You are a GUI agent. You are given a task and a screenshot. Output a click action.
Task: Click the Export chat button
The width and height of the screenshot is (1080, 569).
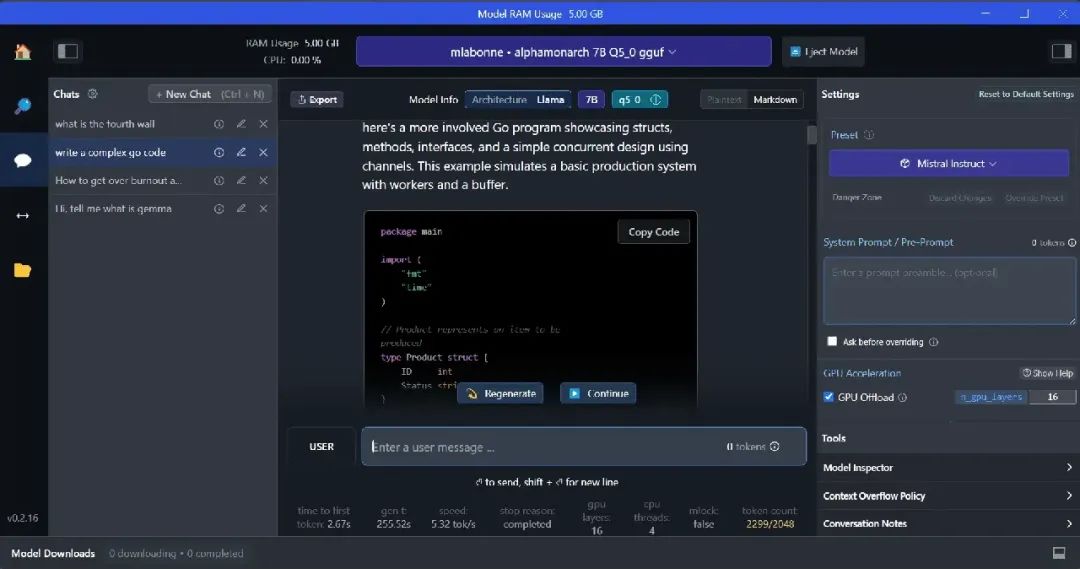pyautogui.click(x=317, y=100)
